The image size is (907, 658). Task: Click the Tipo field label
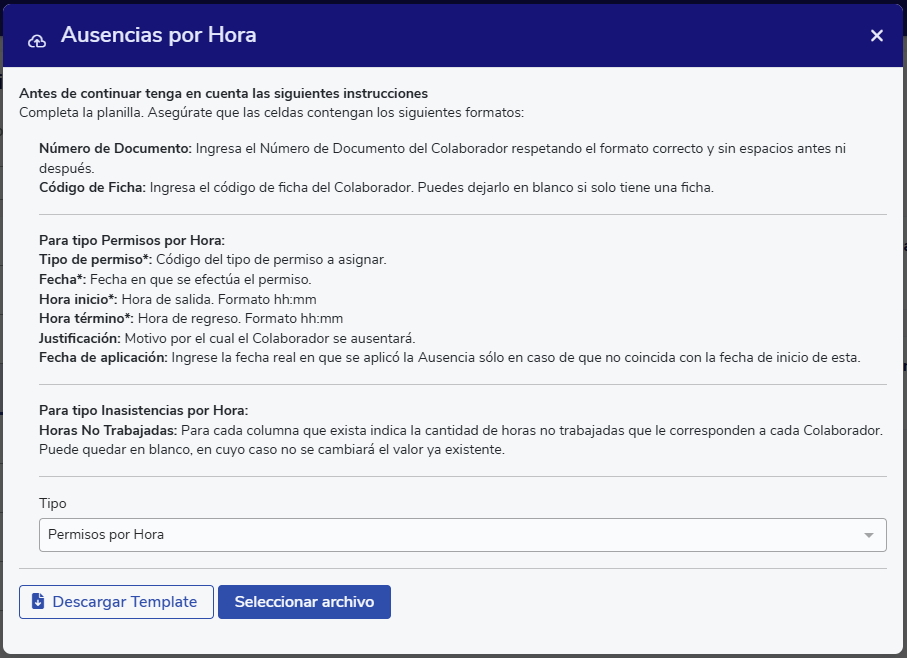tap(53, 503)
